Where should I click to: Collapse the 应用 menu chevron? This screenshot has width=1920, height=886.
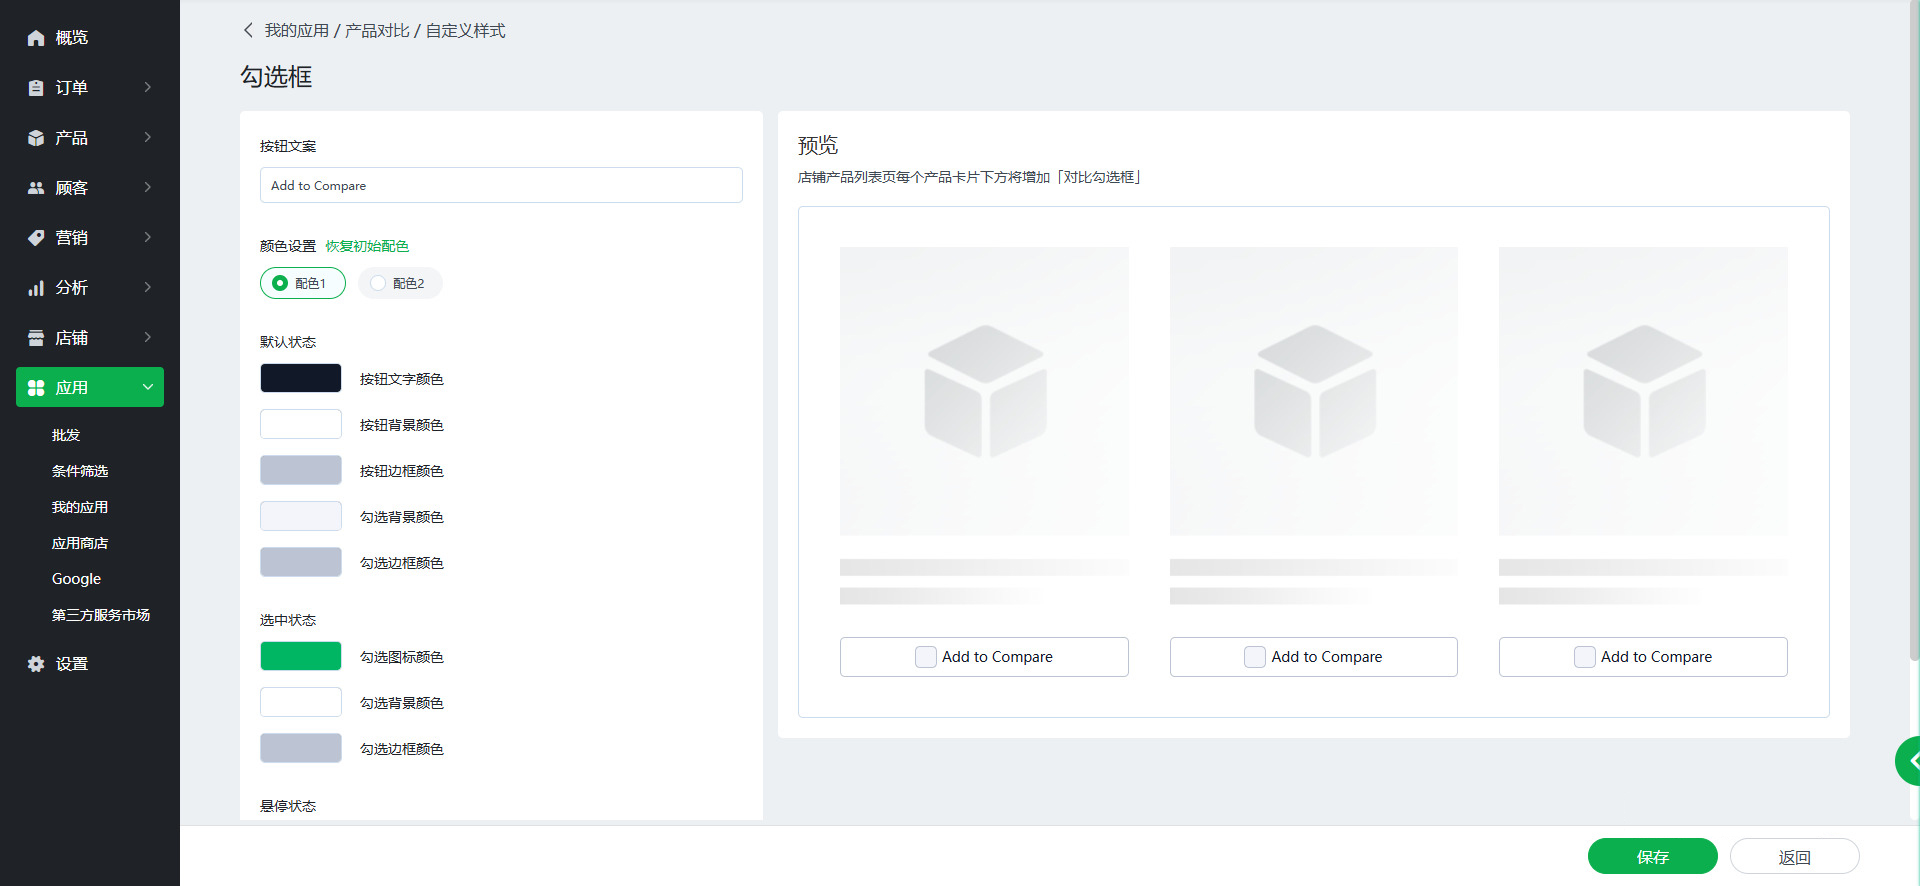coord(148,387)
